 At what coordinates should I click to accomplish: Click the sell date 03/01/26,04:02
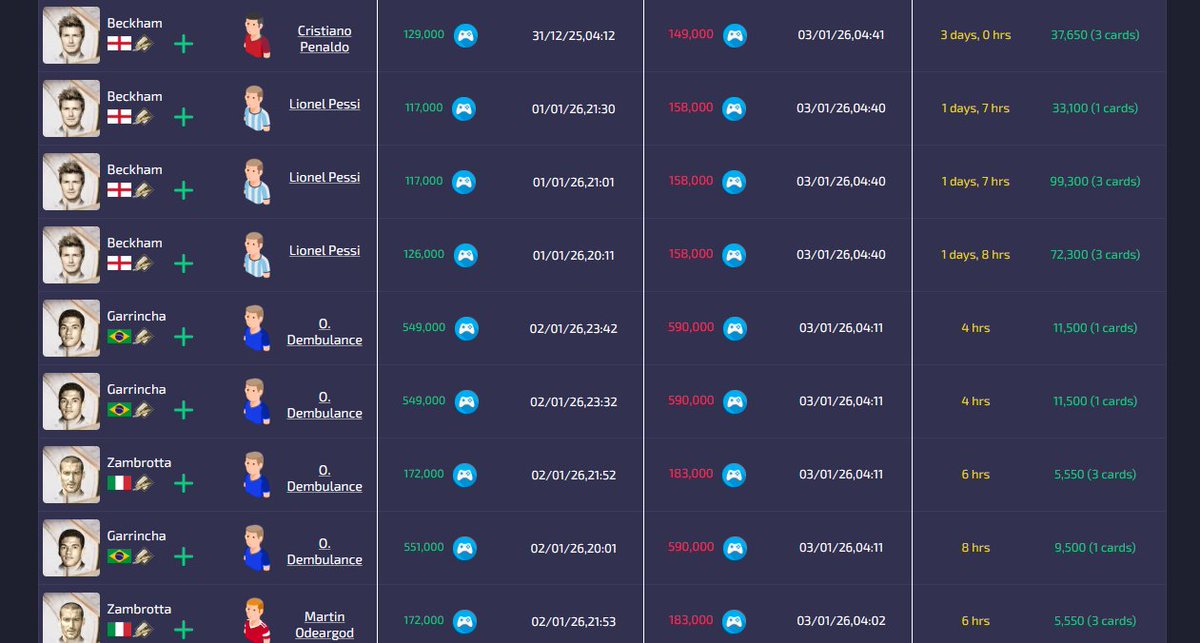(841, 621)
